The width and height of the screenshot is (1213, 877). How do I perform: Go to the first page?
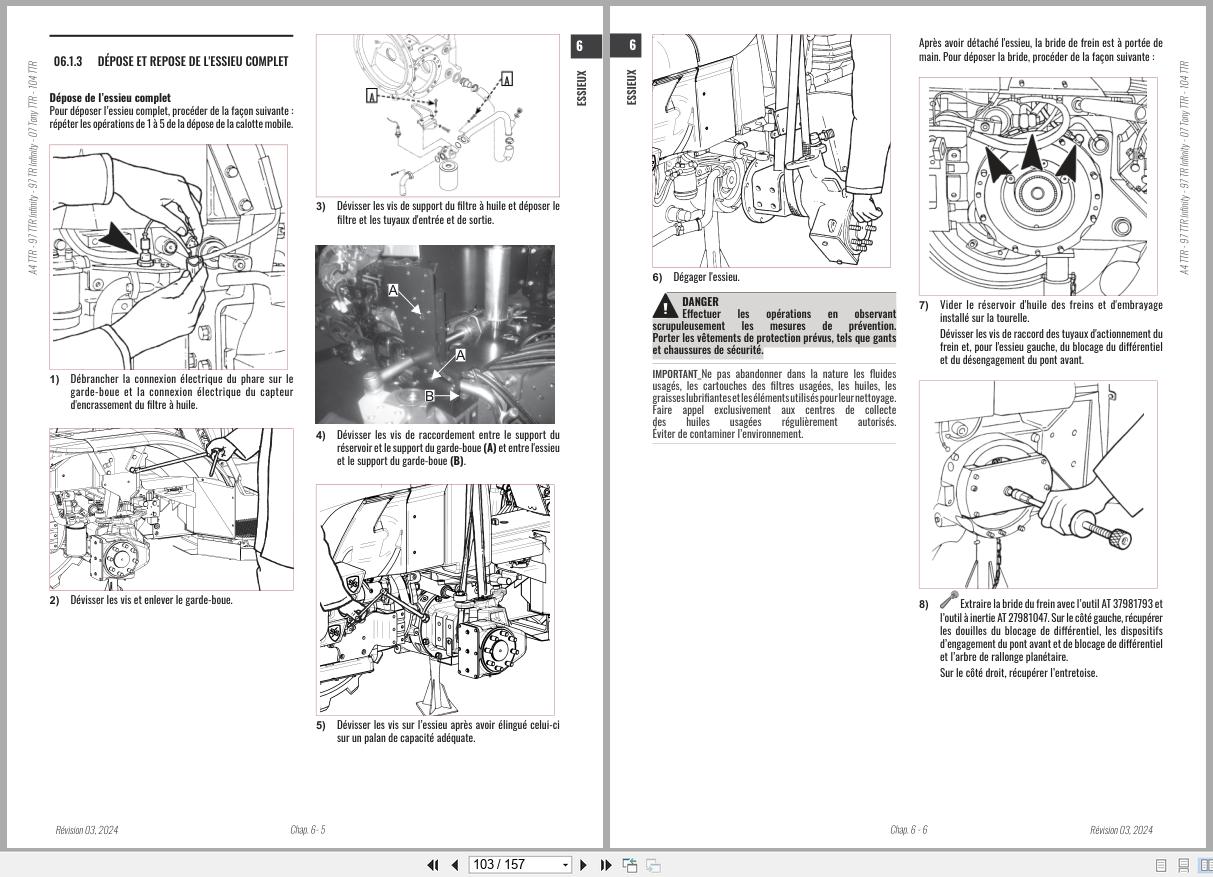pos(433,865)
